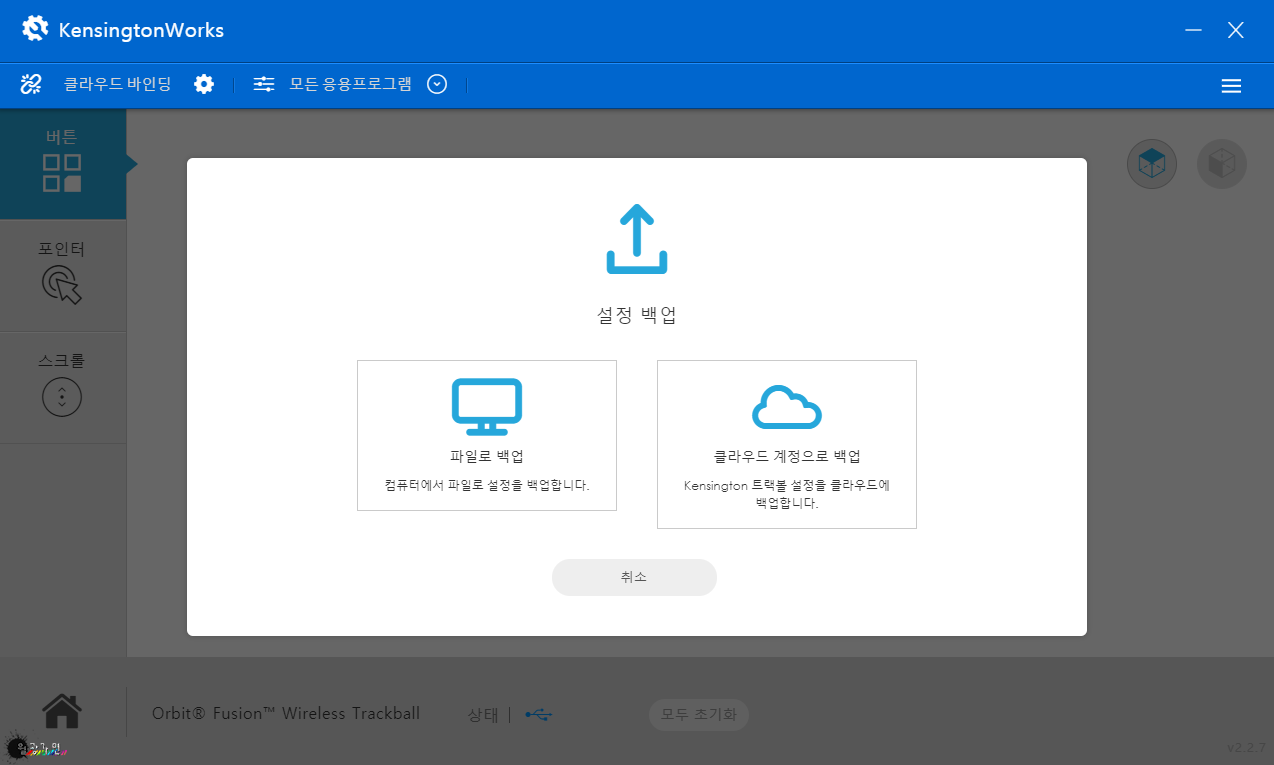Choose 클라우드 계정으로 백업 option
Screen dimensions: 1274x765
pos(787,444)
